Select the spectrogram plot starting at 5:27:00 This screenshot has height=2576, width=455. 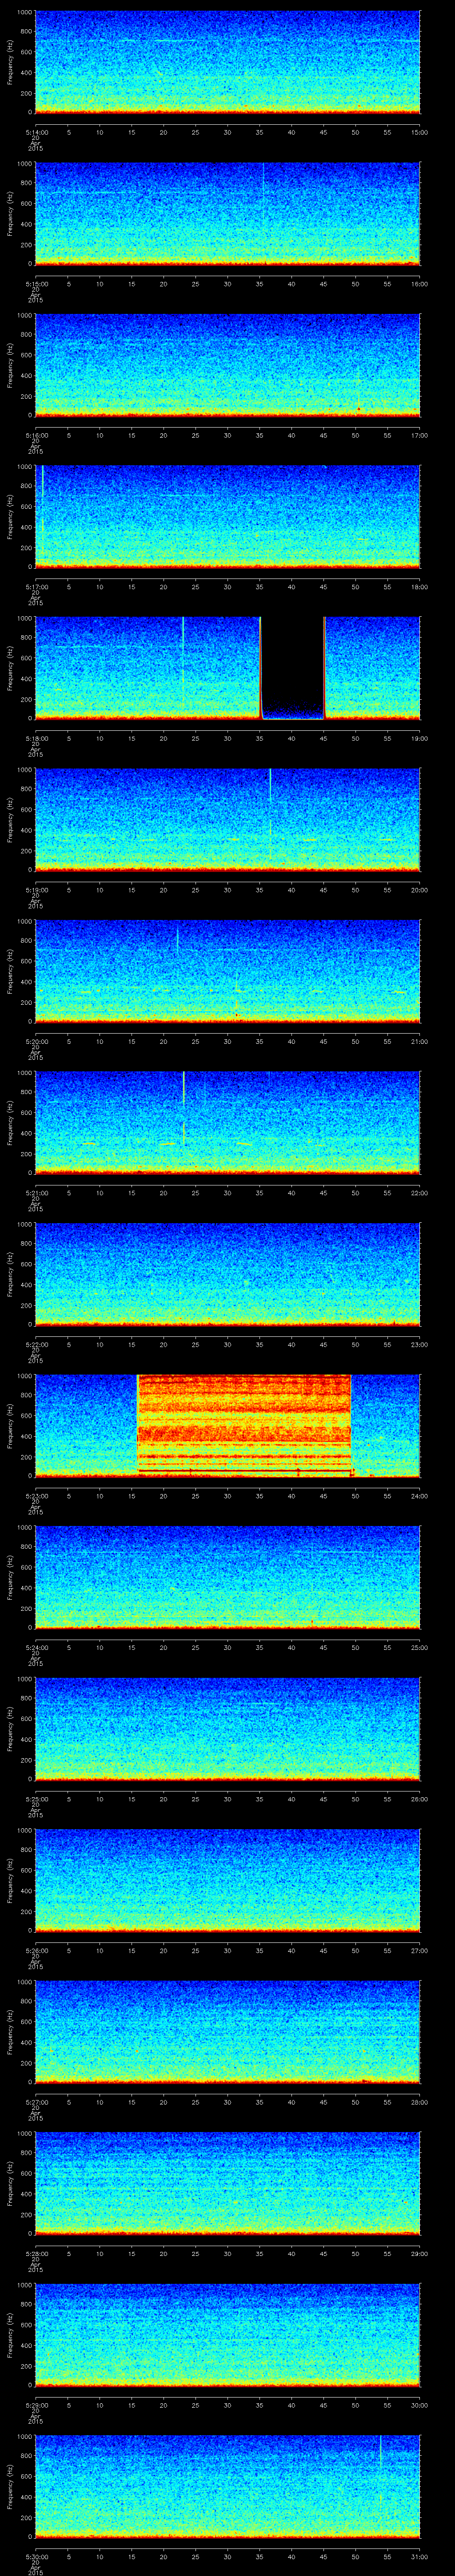[227, 2032]
